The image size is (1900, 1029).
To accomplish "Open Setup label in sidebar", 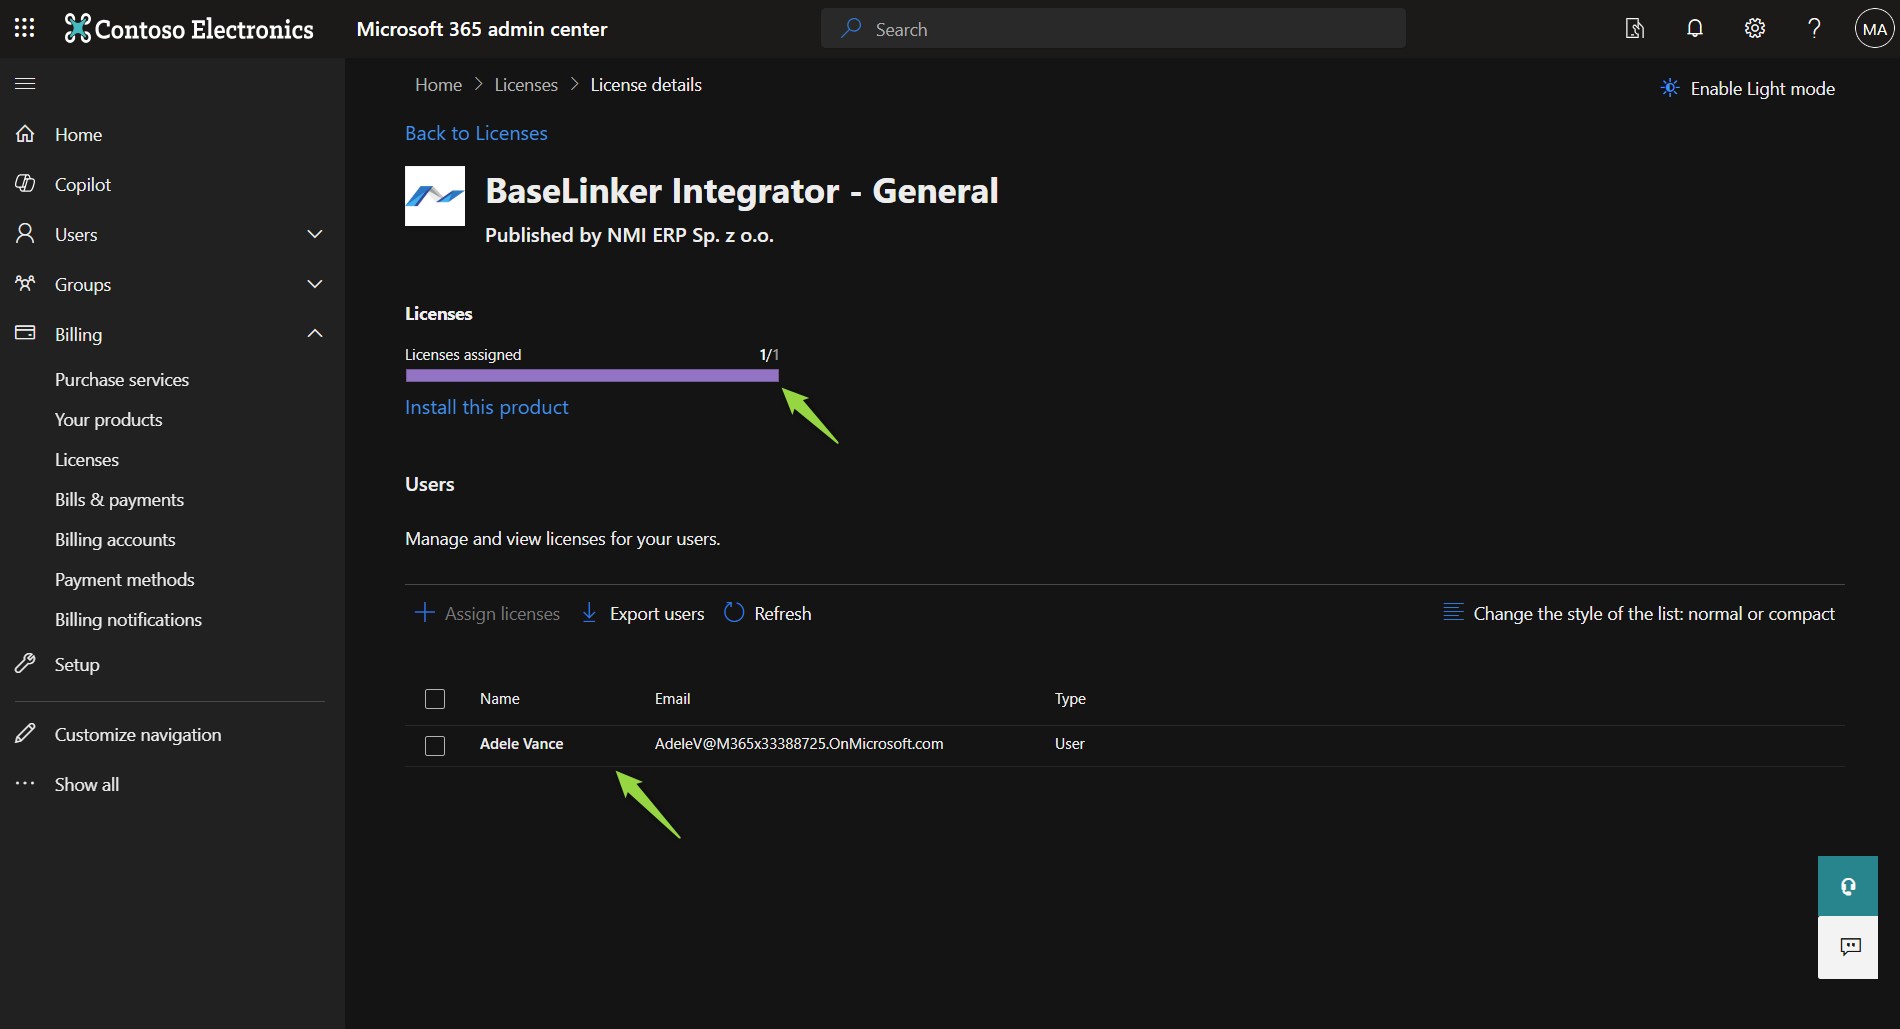I will pos(77,665).
